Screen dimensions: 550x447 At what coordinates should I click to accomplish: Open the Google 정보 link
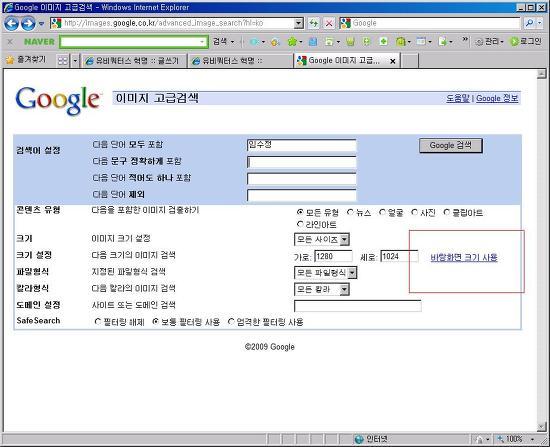click(x=497, y=98)
